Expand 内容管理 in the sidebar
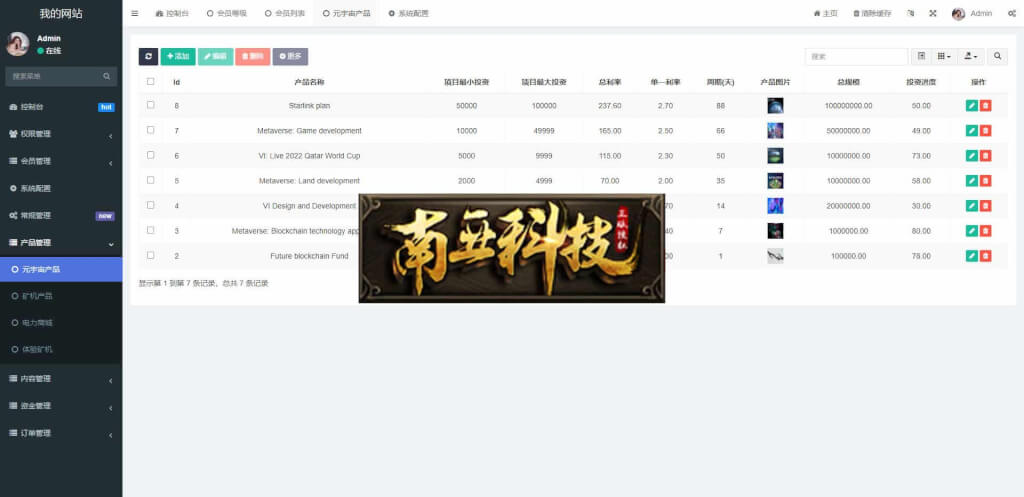 [x=61, y=379]
